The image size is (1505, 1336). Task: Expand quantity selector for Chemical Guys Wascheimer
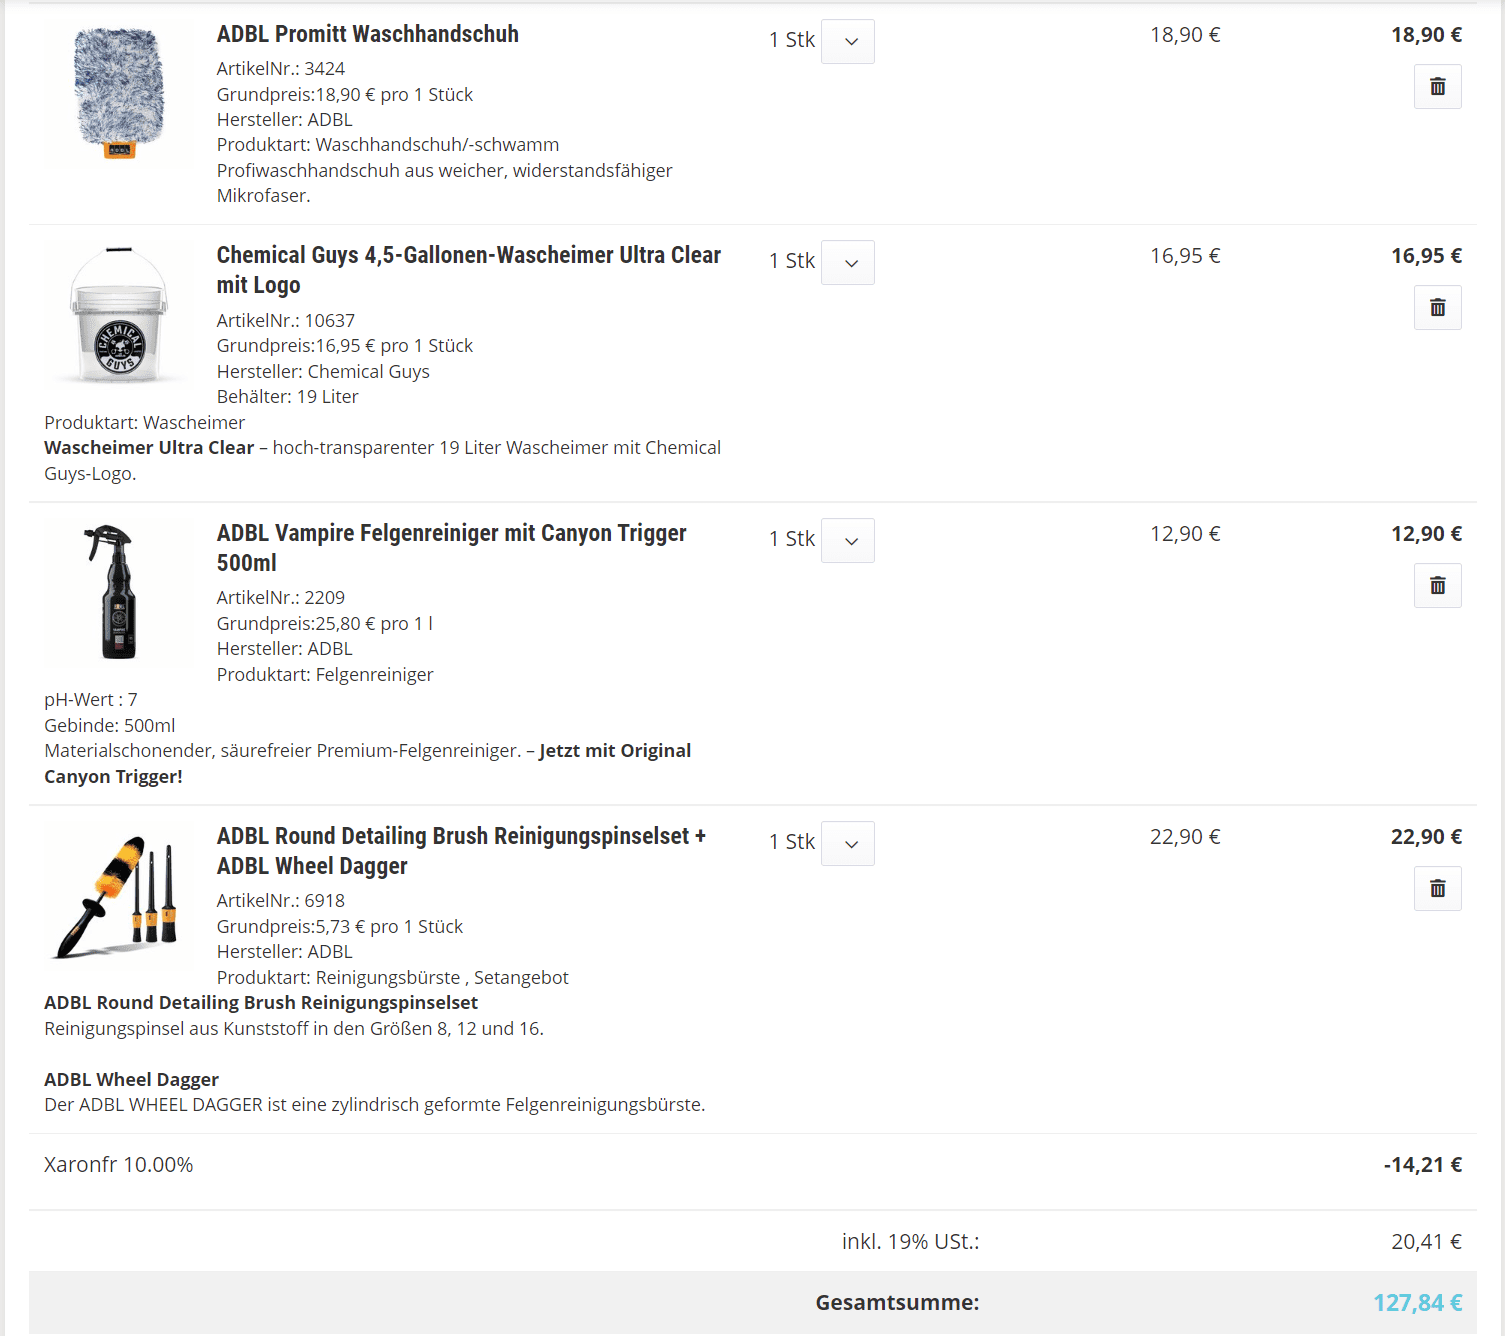[x=848, y=263]
